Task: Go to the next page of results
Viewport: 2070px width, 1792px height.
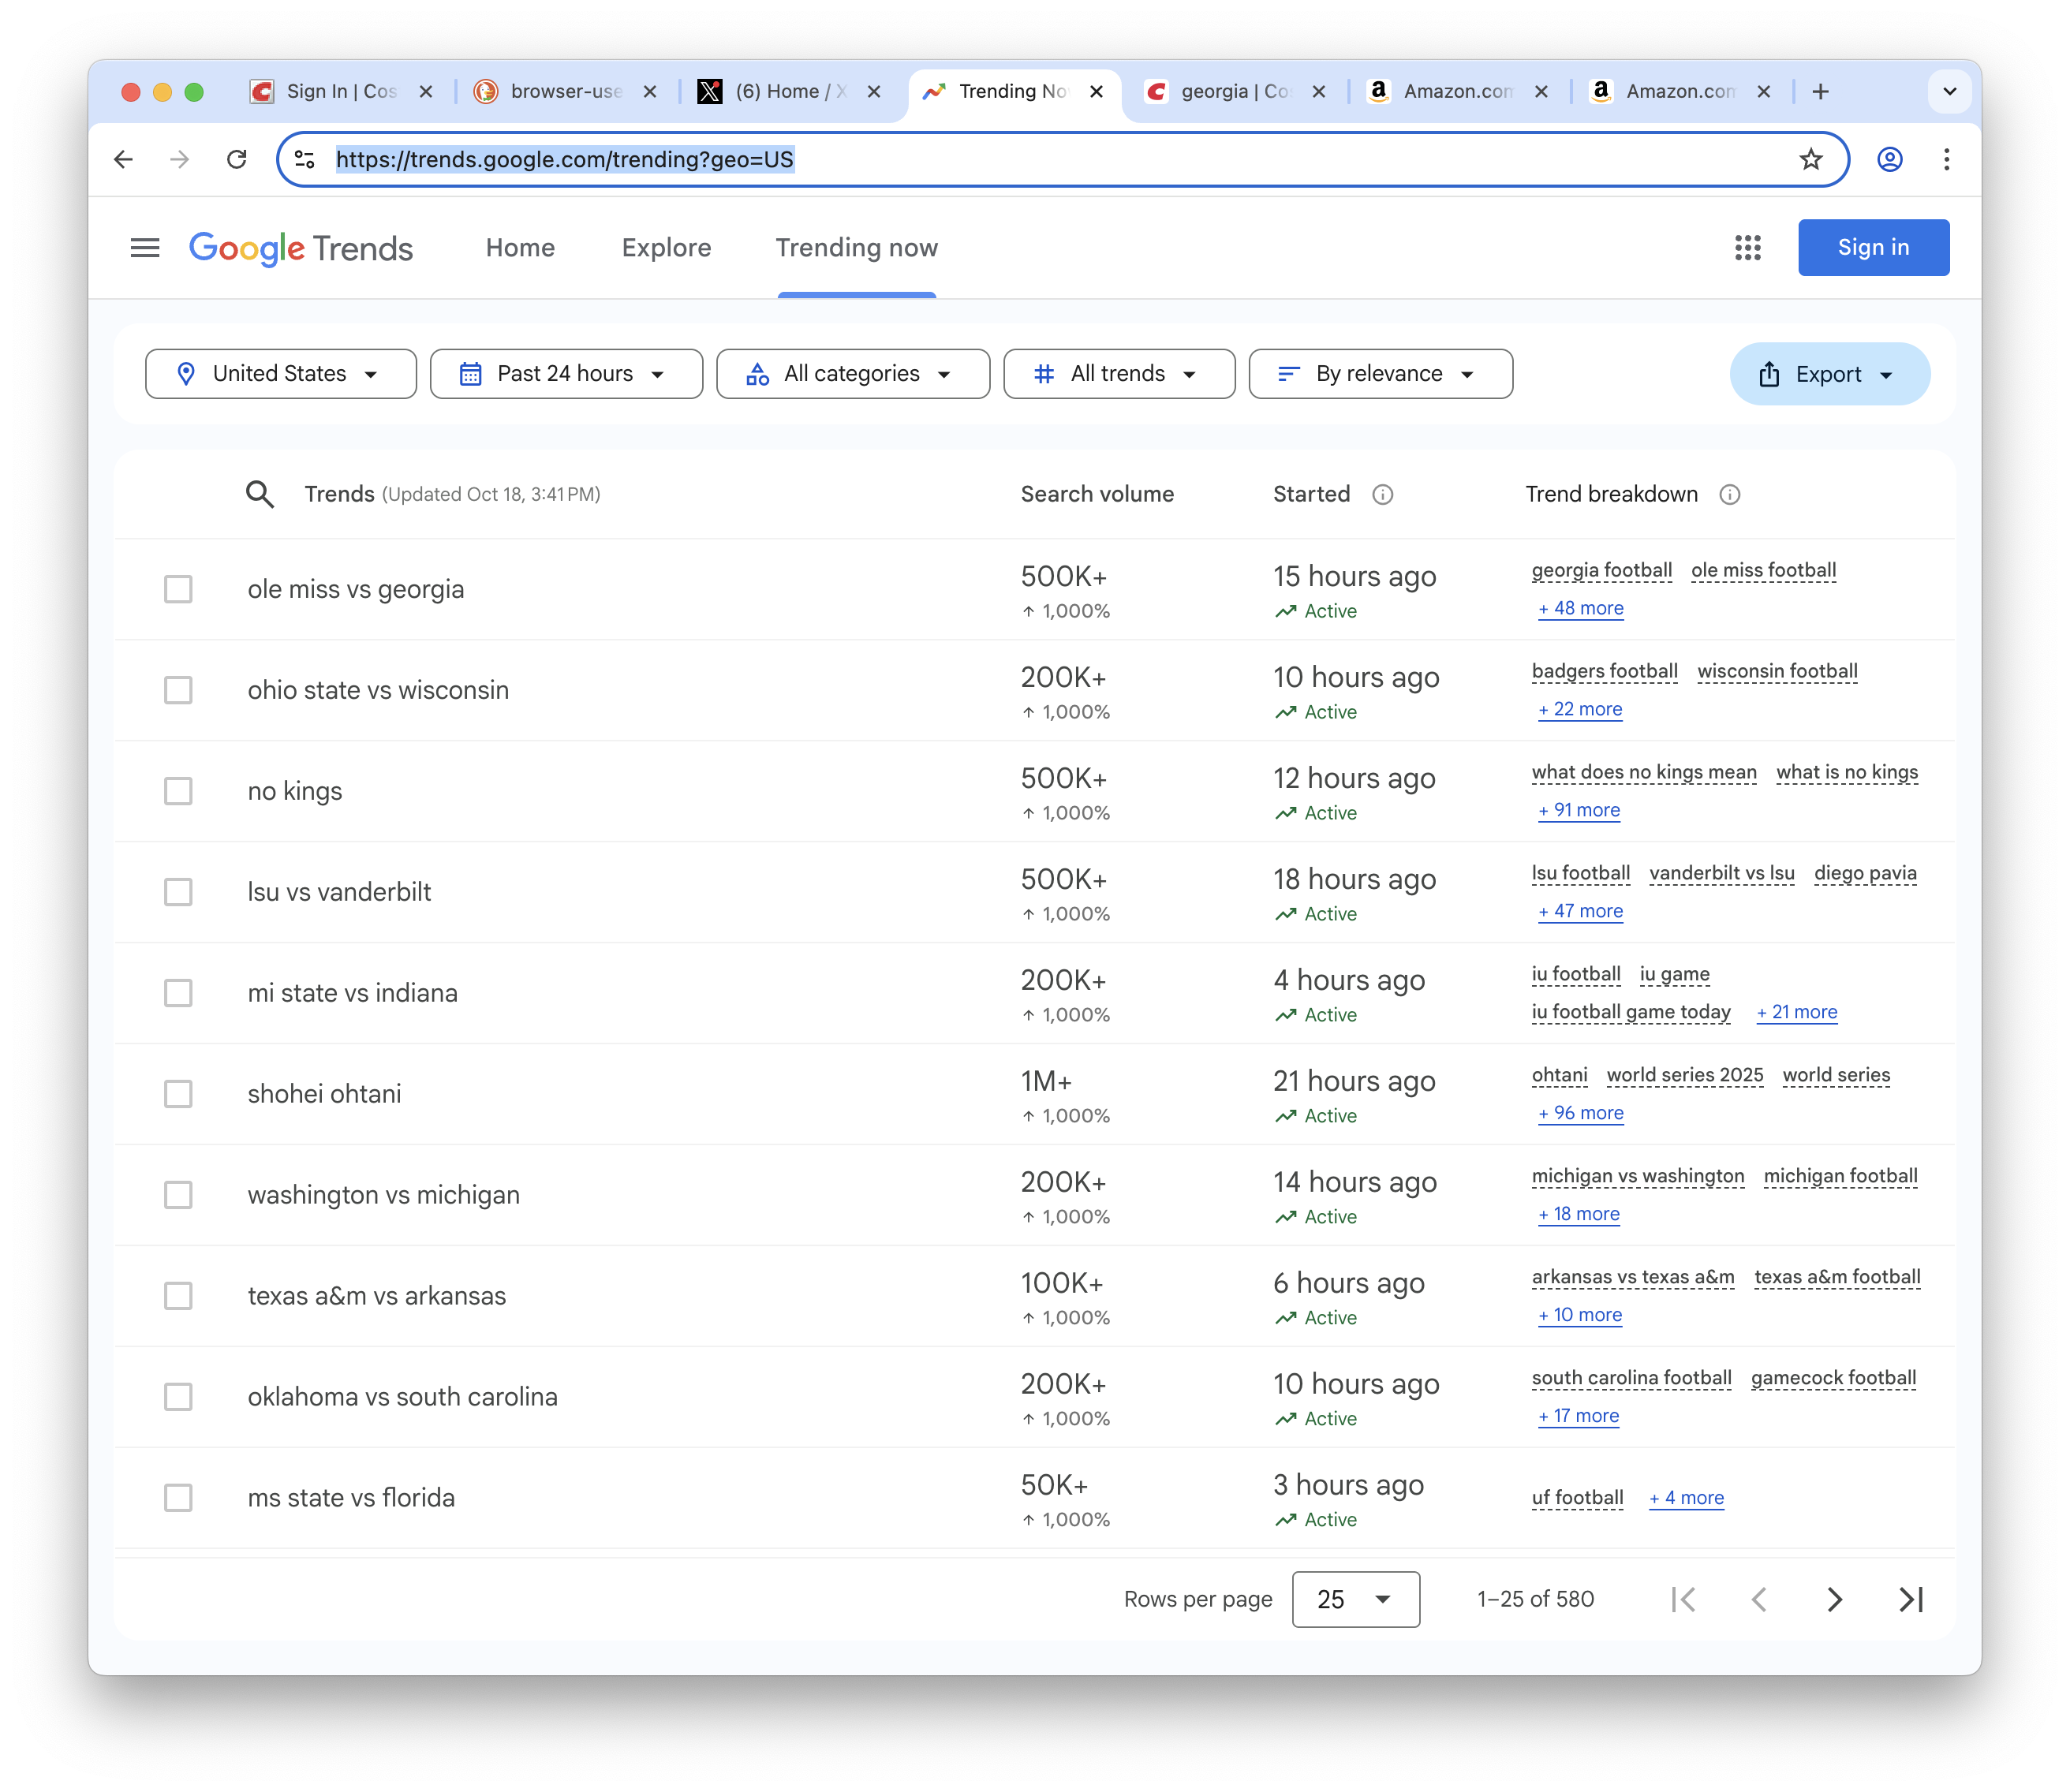Action: (x=1834, y=1599)
